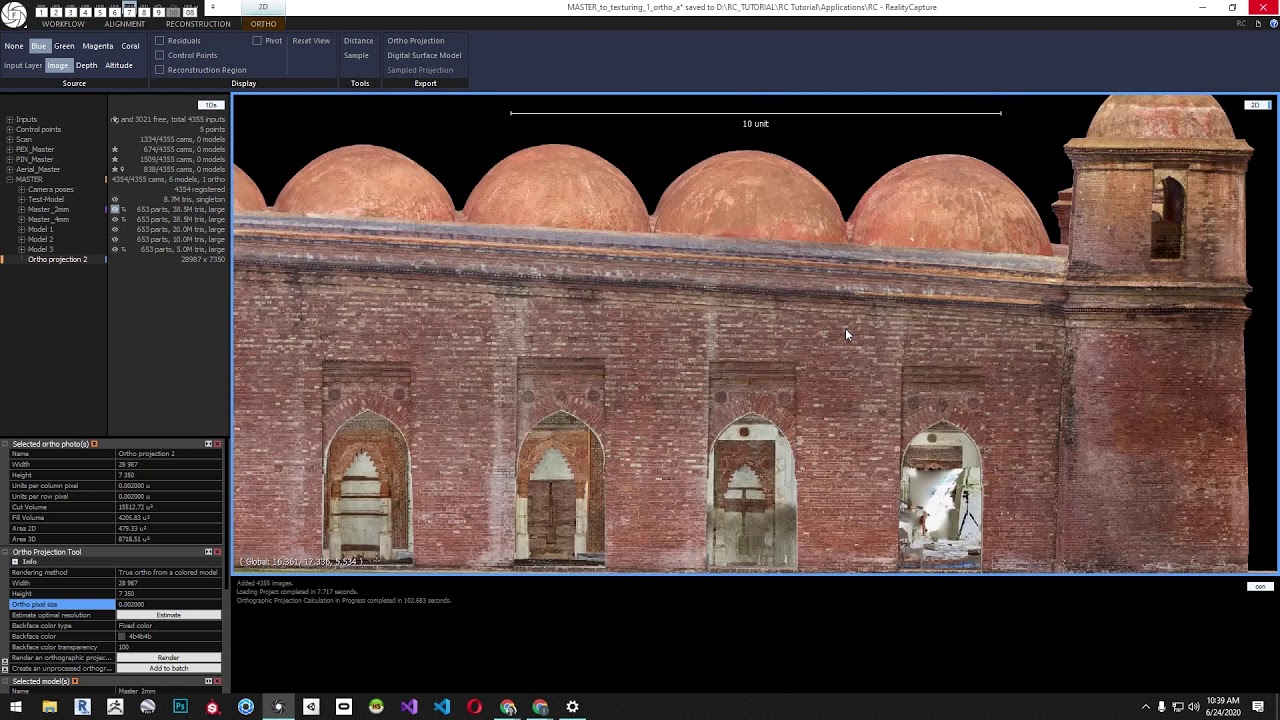Enable the Control Points display checkbox
The width and height of the screenshot is (1280, 720).
[160, 55]
